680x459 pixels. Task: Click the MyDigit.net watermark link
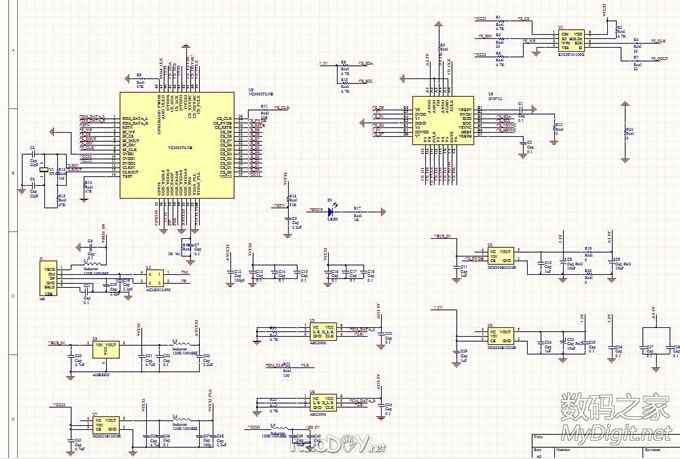[615, 433]
